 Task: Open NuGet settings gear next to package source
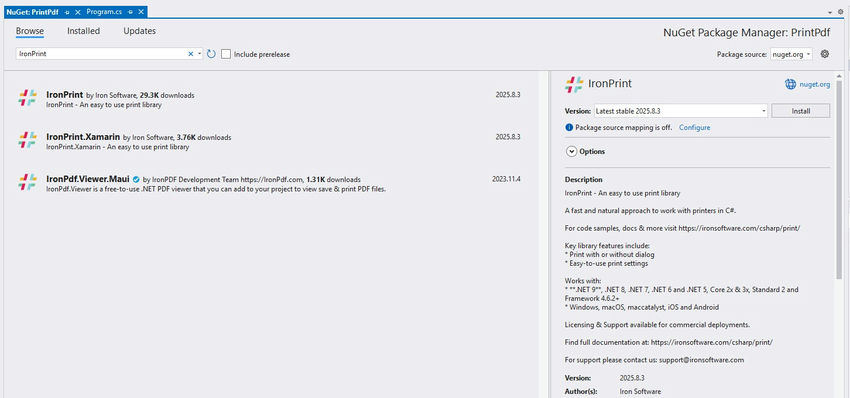825,54
